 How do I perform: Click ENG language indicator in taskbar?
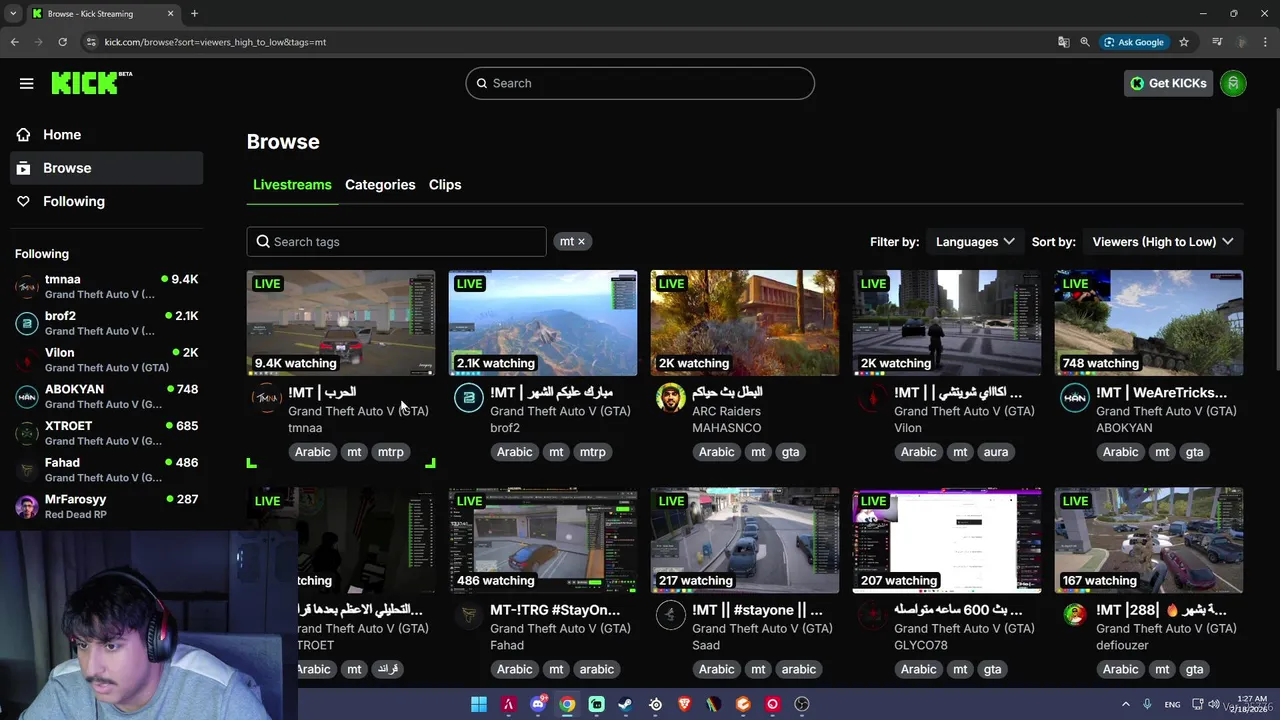coord(1172,704)
